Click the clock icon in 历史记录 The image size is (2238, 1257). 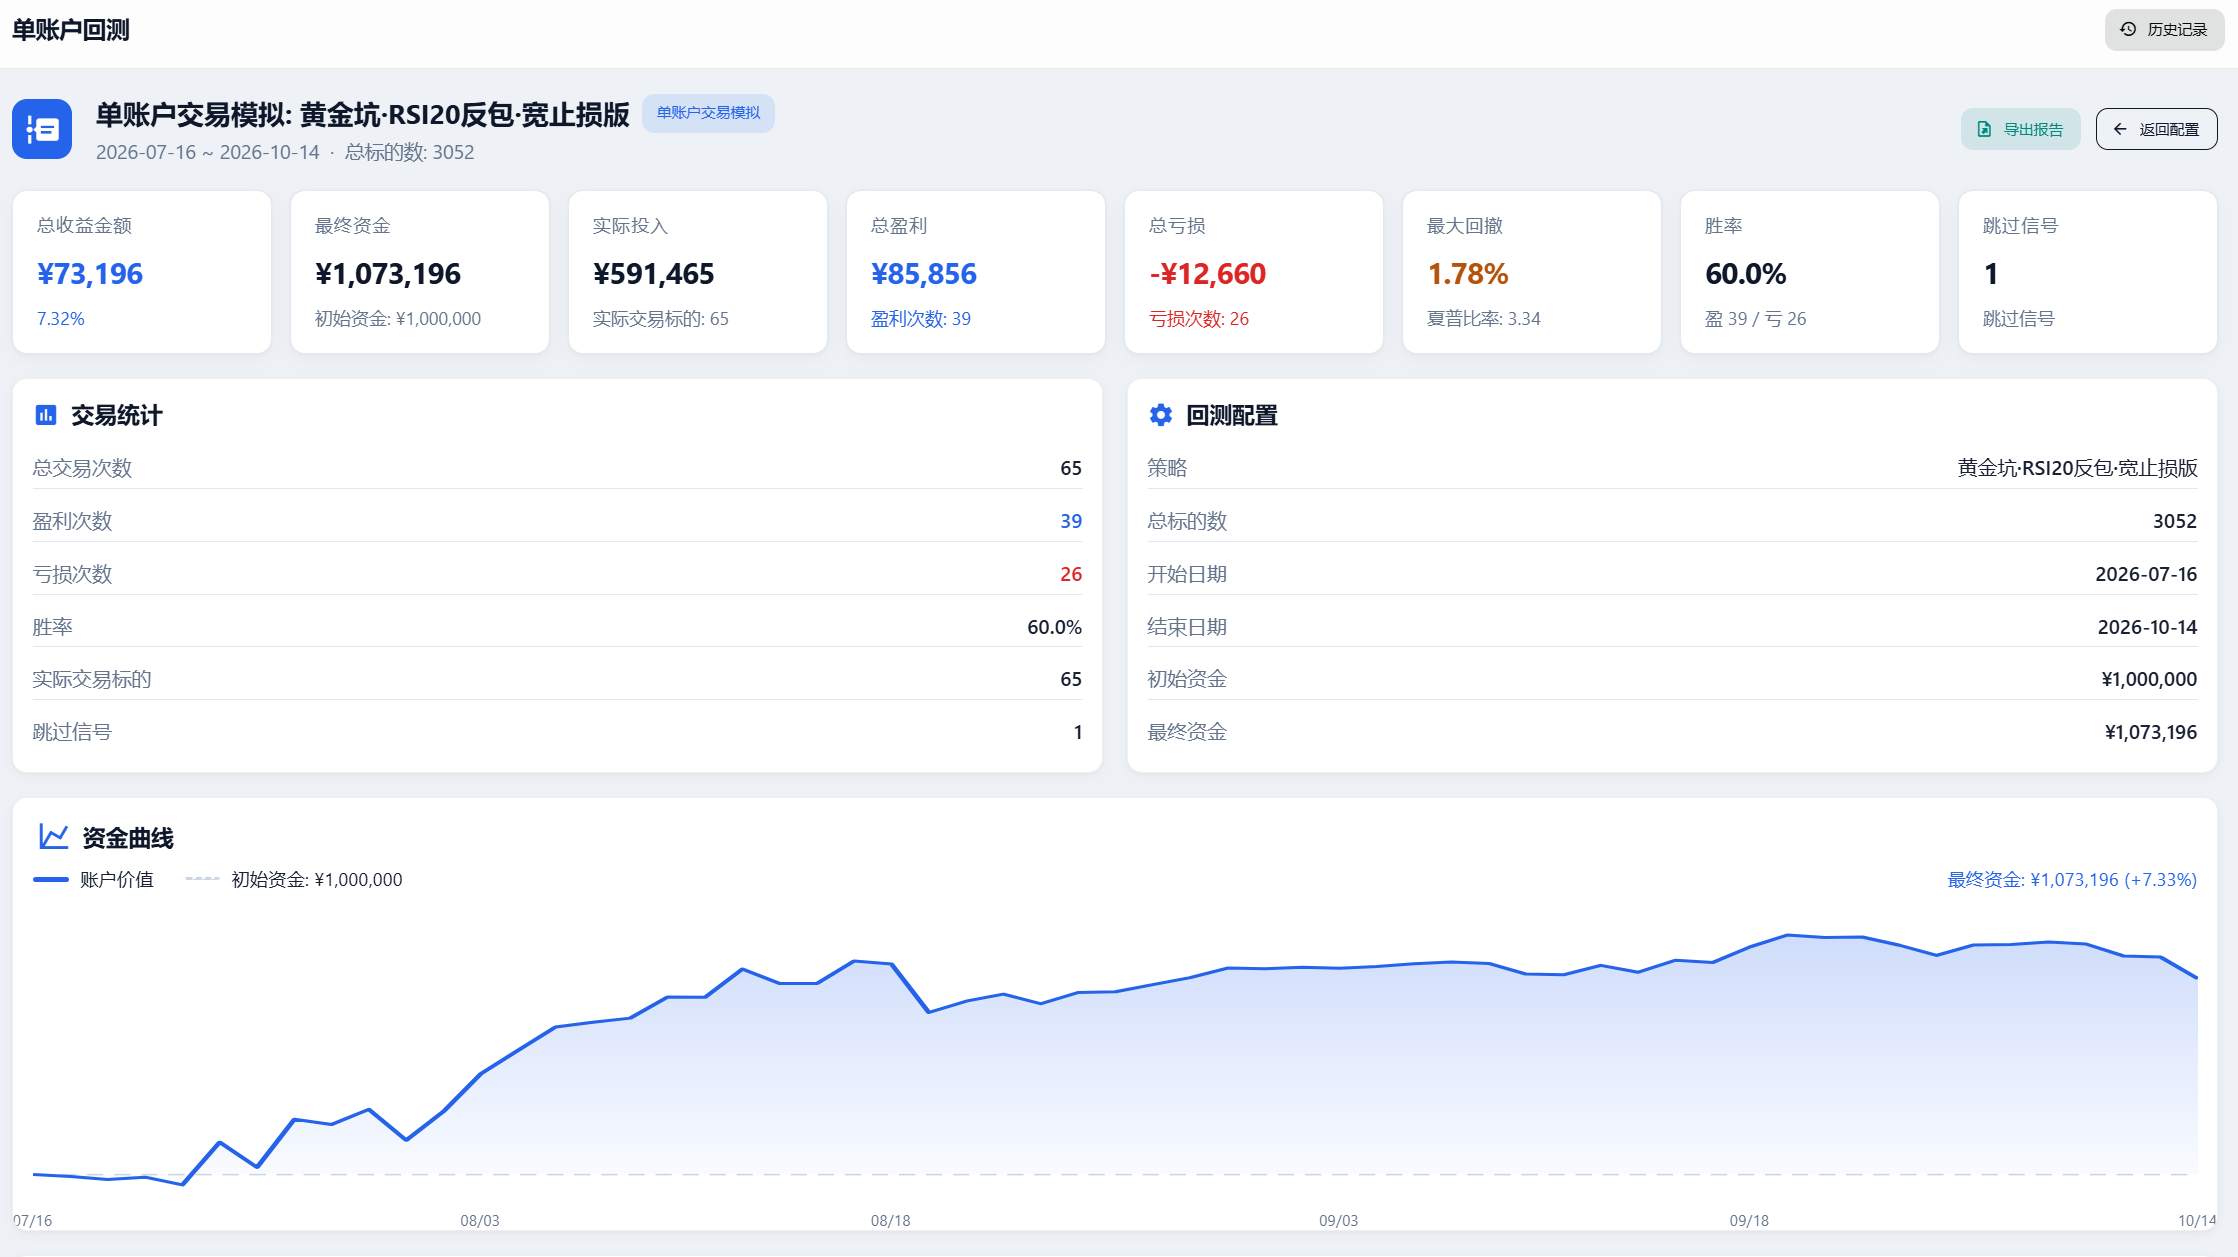[x=2128, y=30]
